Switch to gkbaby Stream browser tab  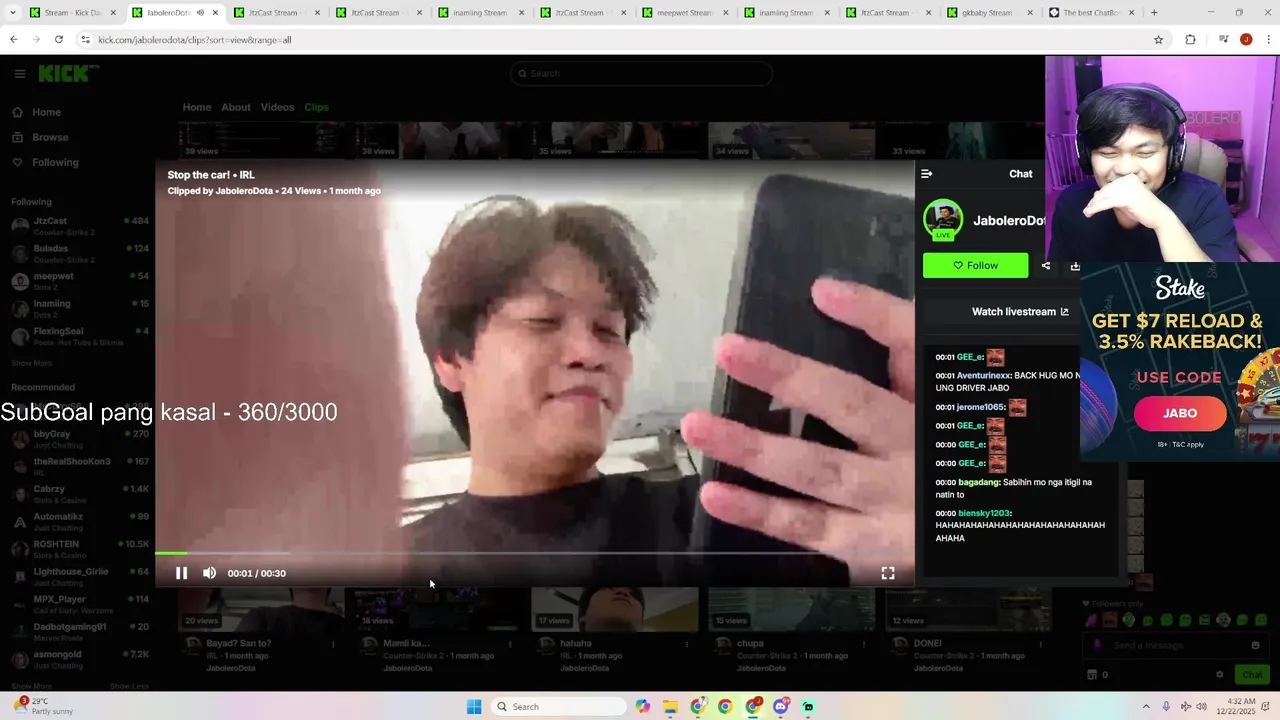tap(986, 13)
